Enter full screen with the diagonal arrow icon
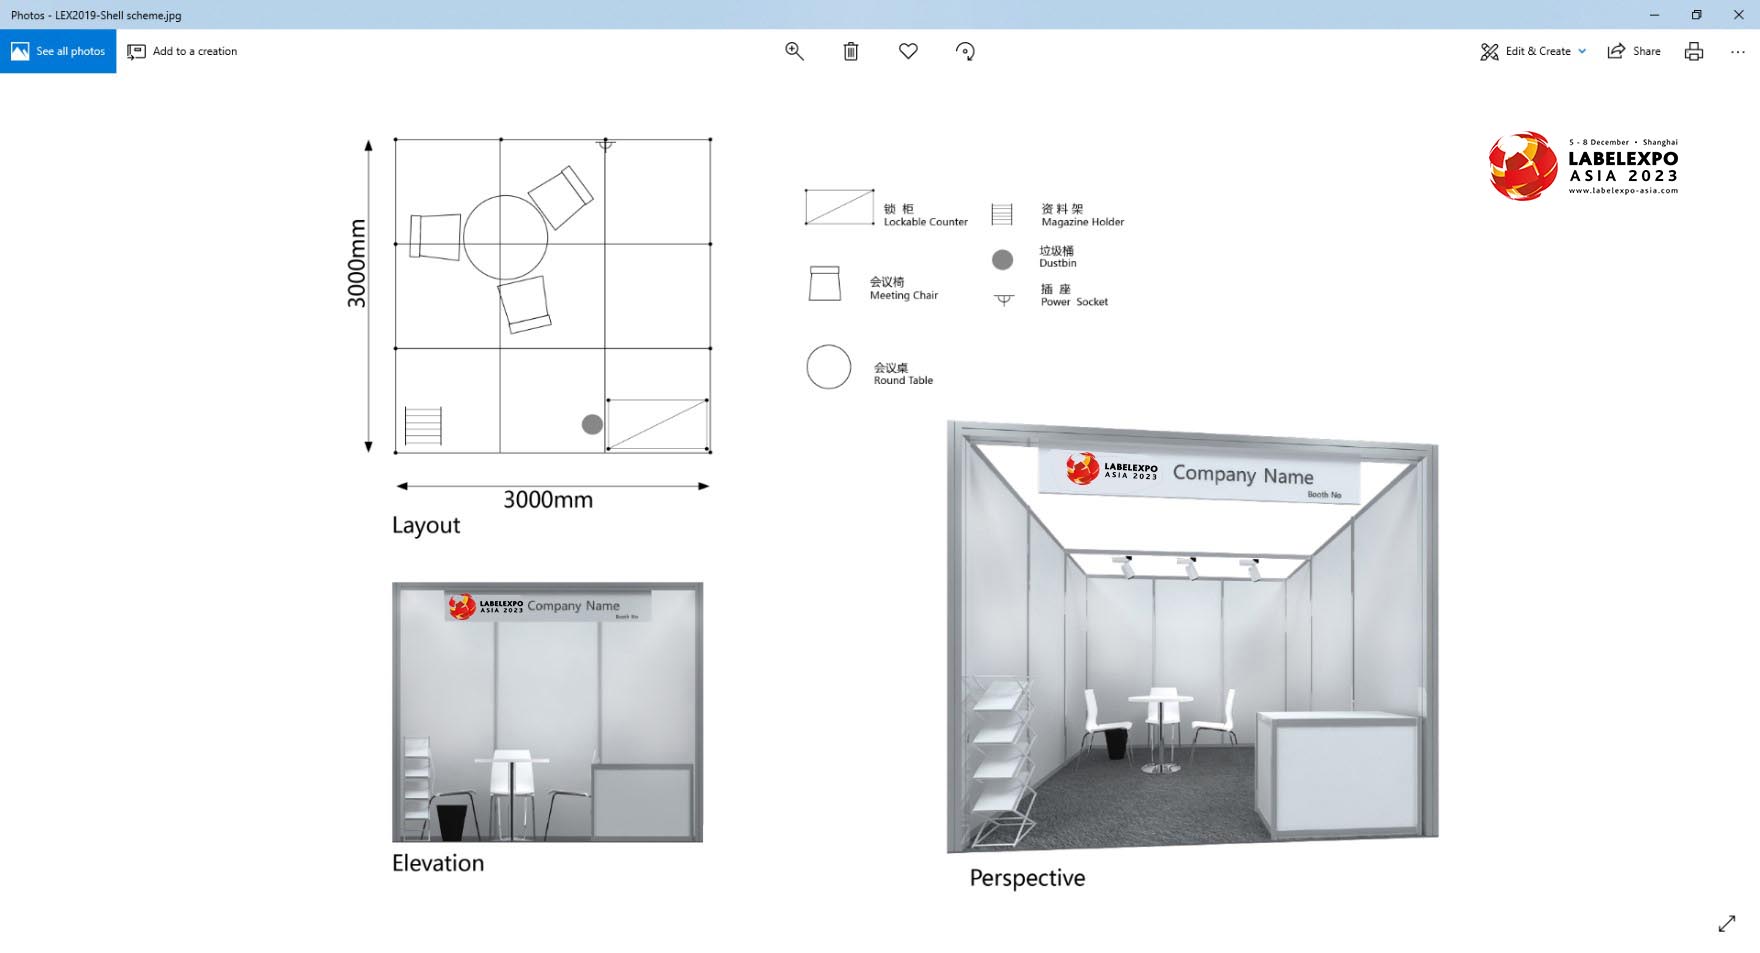The height and width of the screenshot is (953, 1760). tap(1727, 923)
